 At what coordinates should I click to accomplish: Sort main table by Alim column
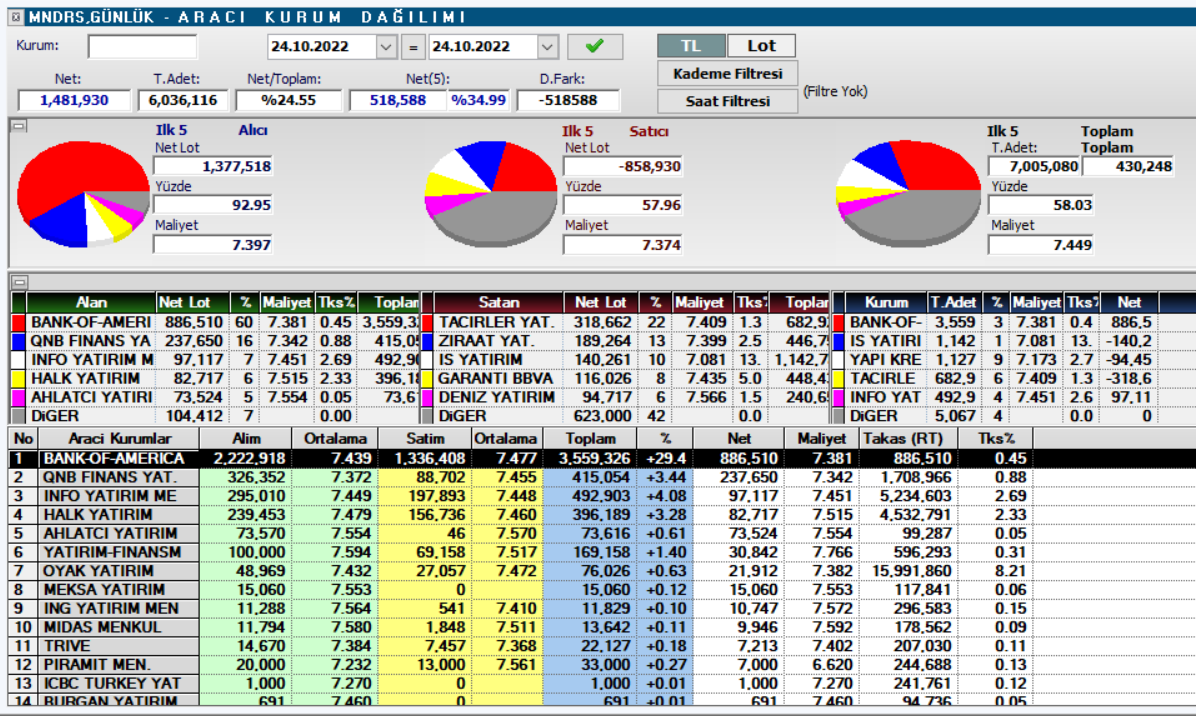(x=246, y=438)
